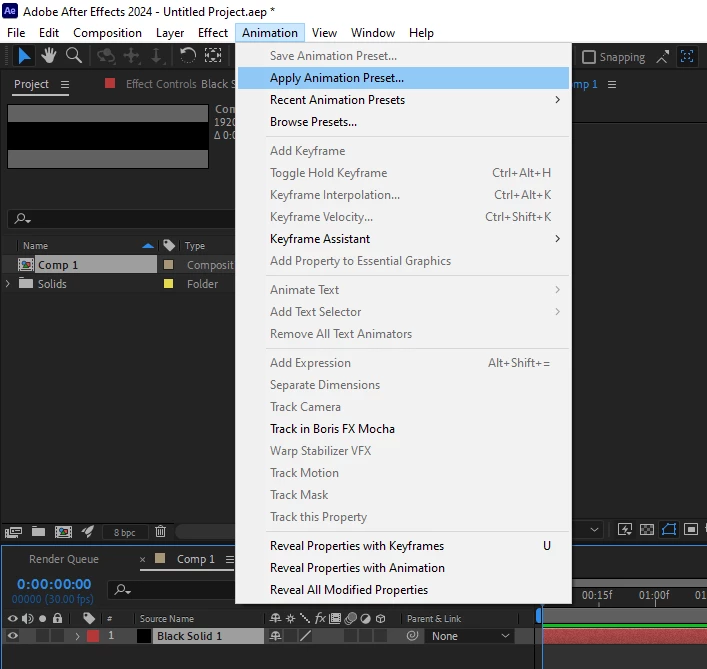Switch to Render Queue tab

[64, 559]
